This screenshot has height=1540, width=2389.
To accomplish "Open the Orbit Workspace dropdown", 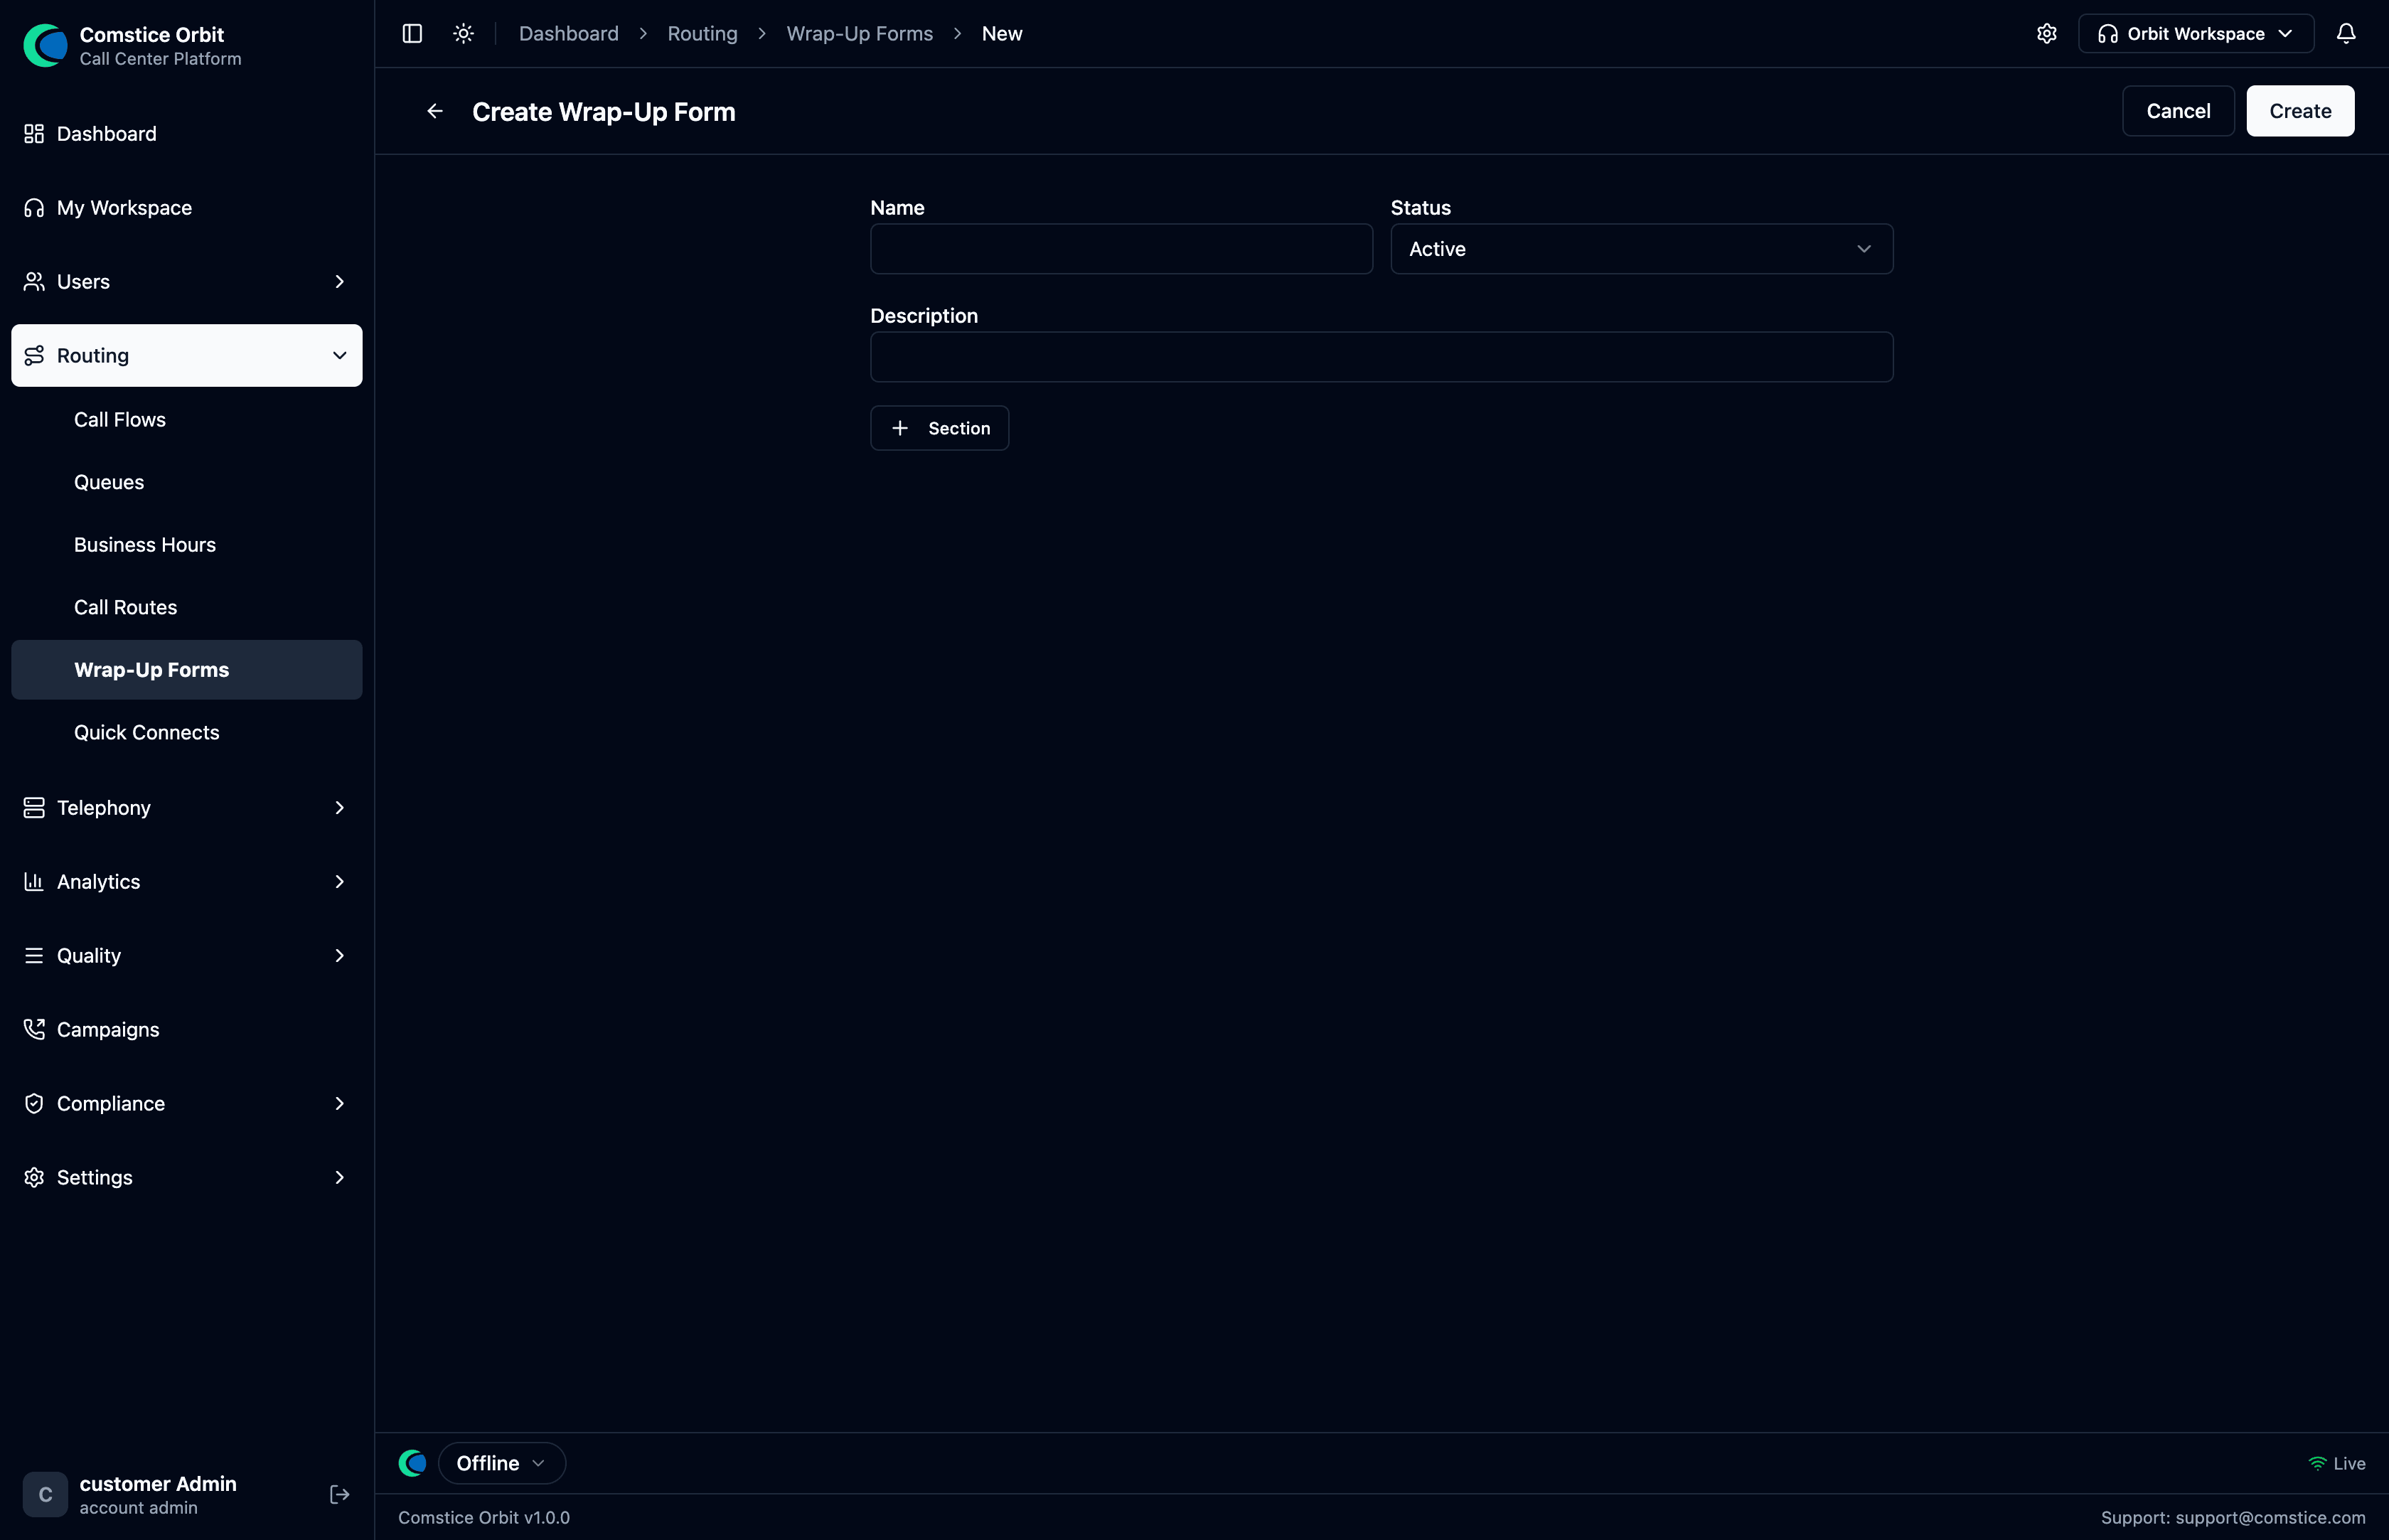I will 2196,34.
